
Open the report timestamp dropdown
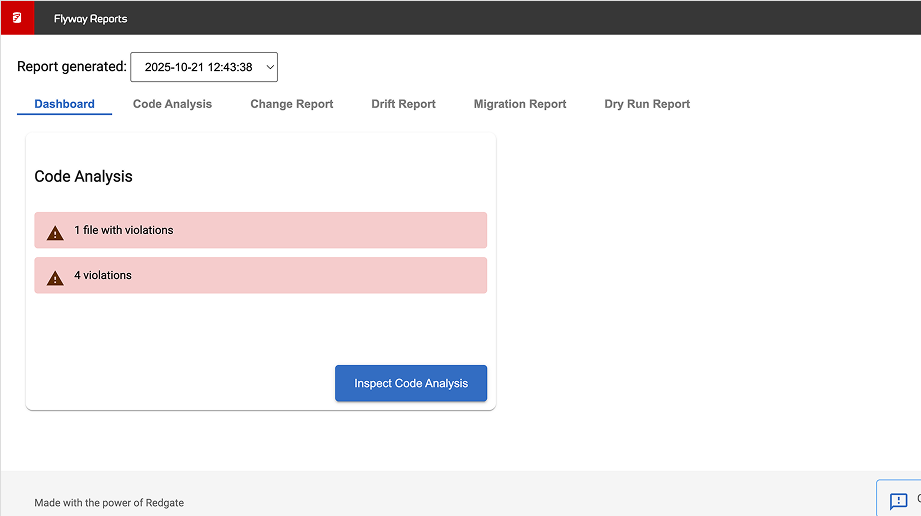pyautogui.click(x=204, y=67)
